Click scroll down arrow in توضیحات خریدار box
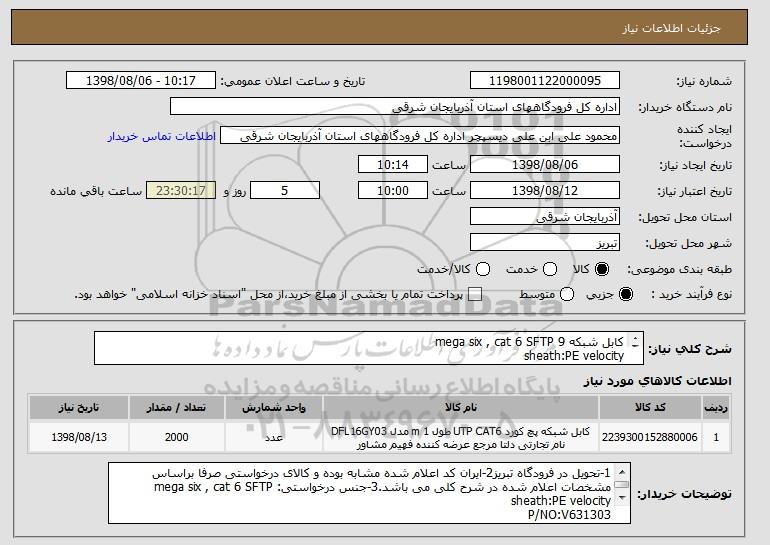Screen dimensions: 770x545 pos(622,498)
